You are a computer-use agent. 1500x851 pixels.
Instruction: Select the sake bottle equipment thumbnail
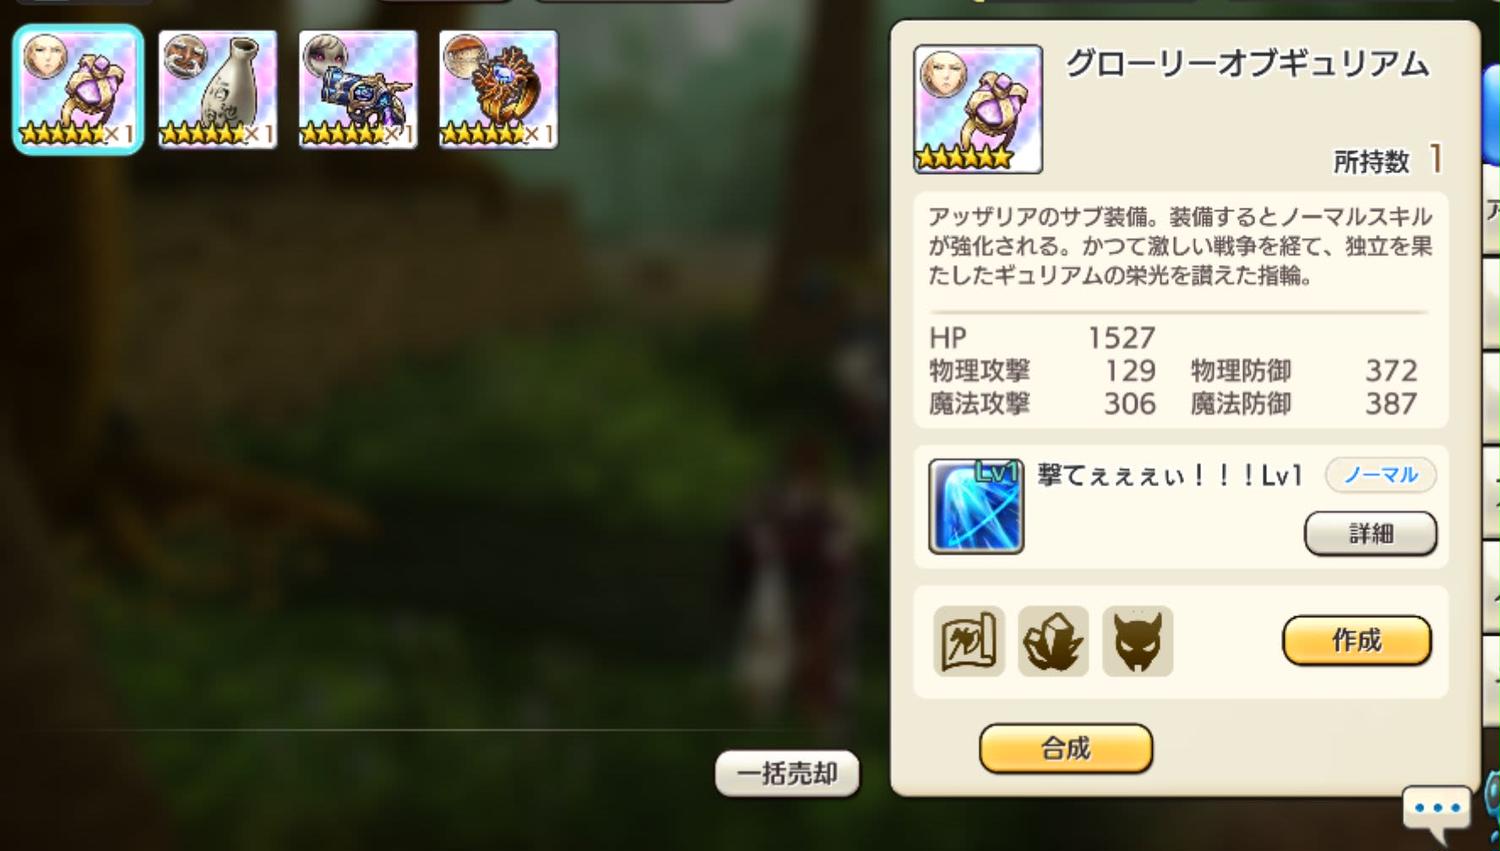point(218,89)
